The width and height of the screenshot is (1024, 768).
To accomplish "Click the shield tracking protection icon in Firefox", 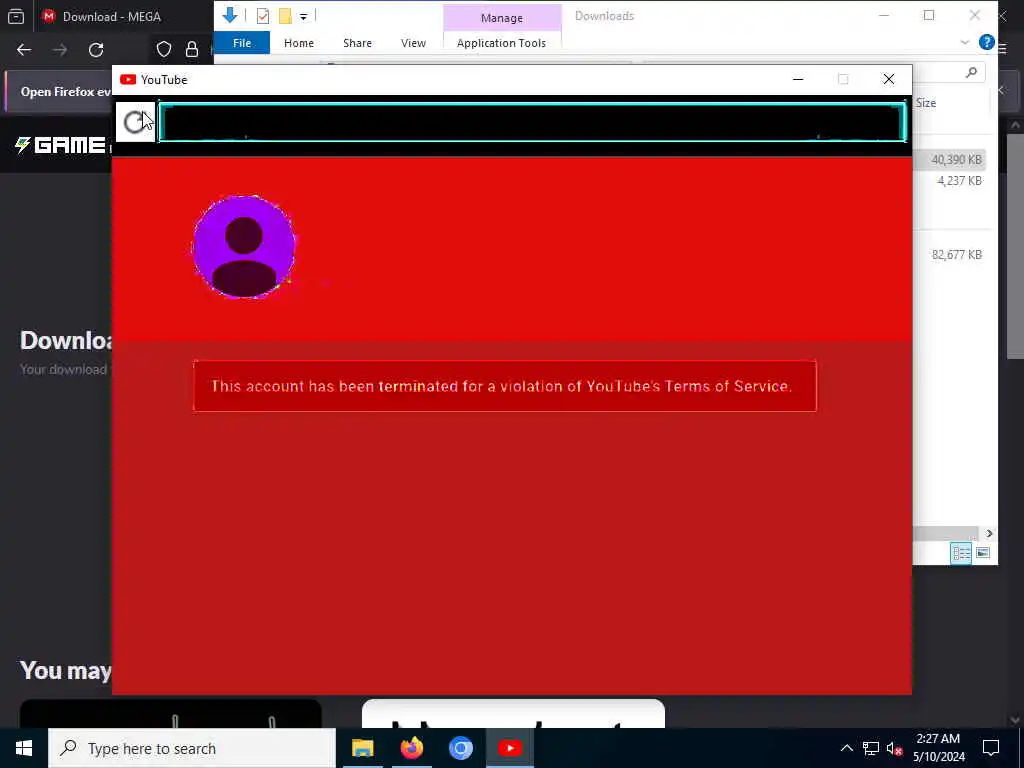I will click(164, 50).
